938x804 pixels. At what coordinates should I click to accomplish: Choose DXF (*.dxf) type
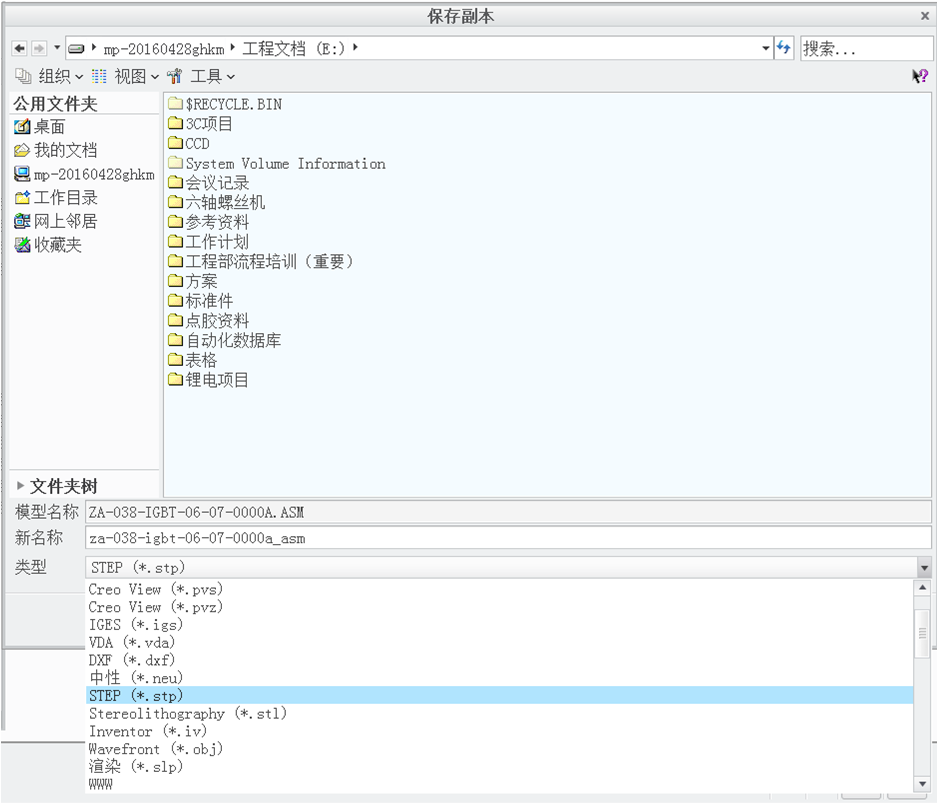click(x=500, y=660)
